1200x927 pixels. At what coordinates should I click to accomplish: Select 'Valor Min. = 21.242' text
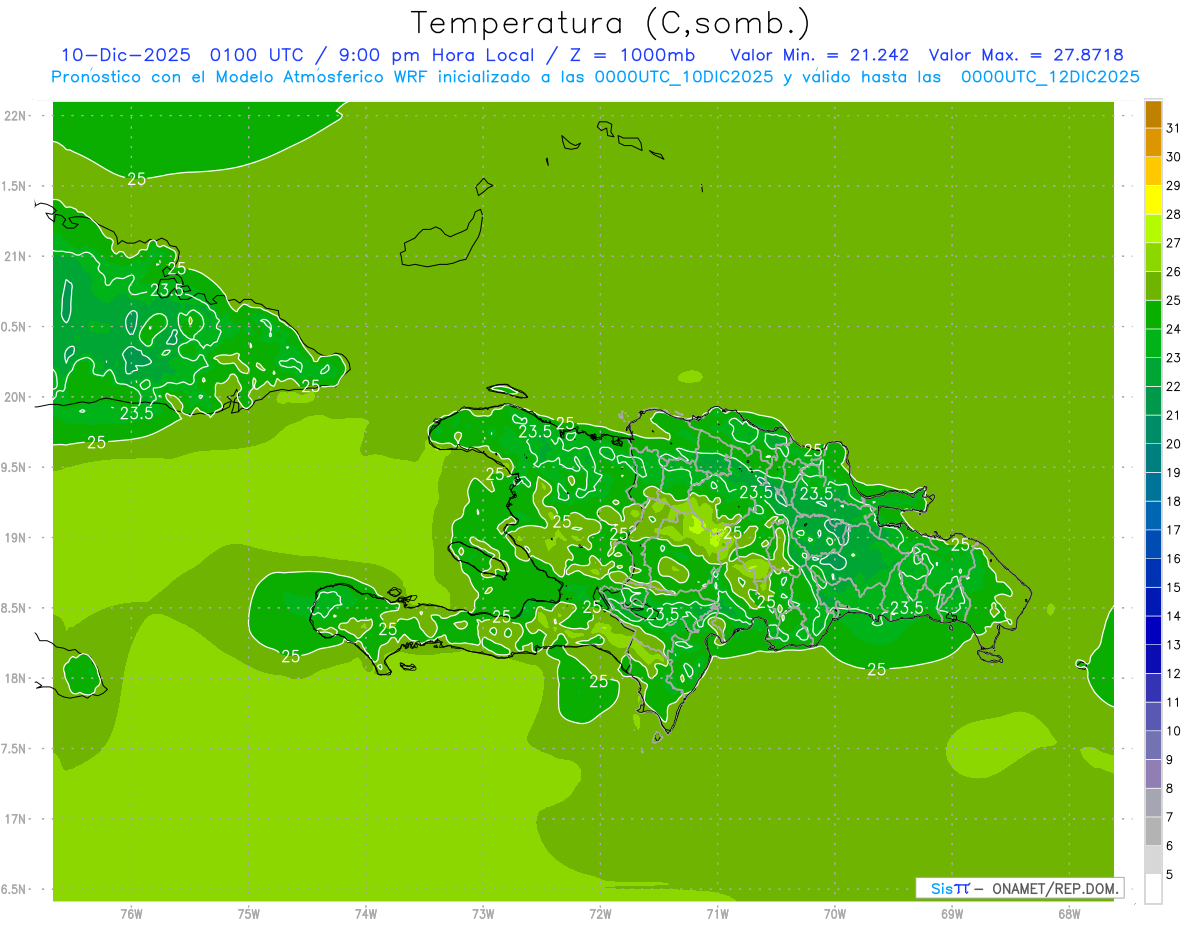pos(820,54)
